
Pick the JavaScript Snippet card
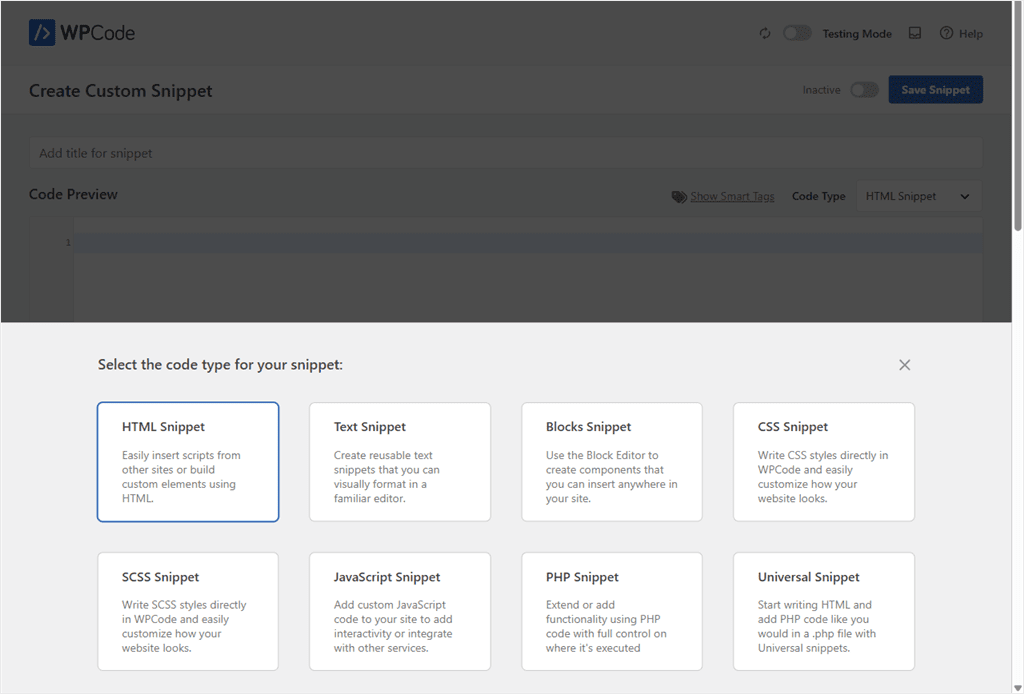pos(400,612)
